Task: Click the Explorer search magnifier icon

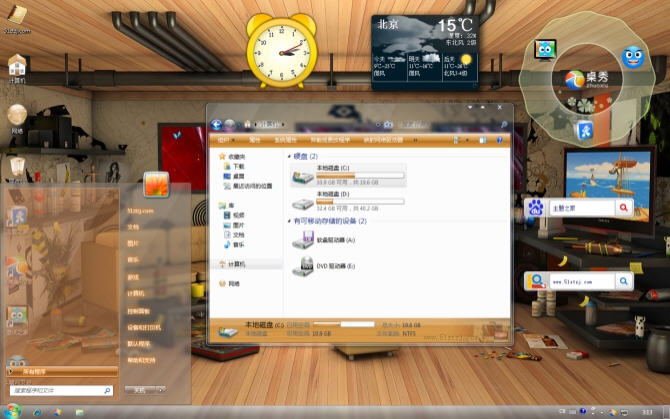Action: pos(504,125)
